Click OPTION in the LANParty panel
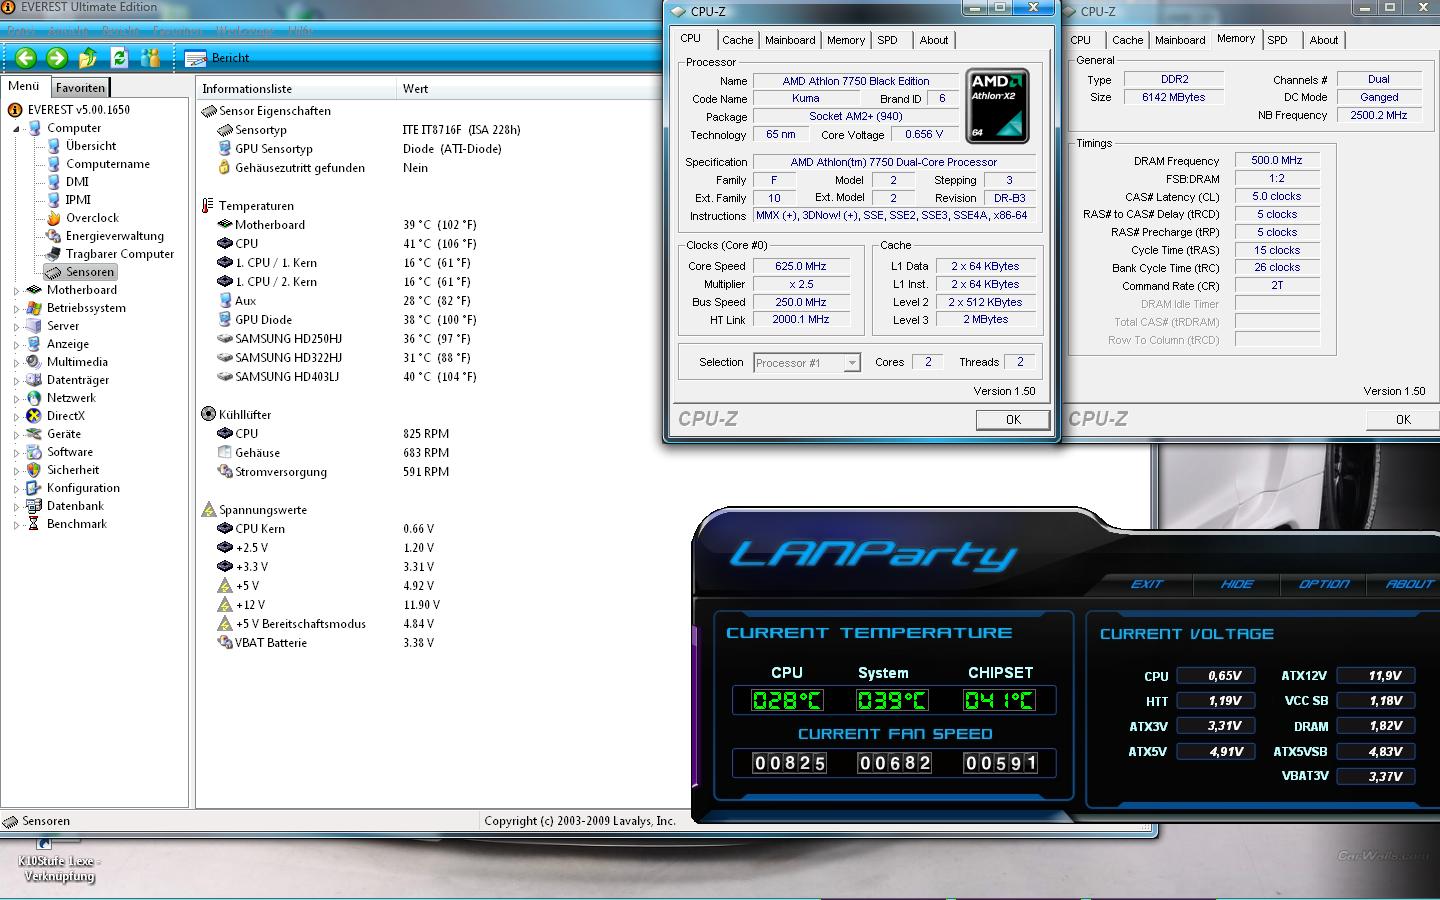Image resolution: width=1440 pixels, height=900 pixels. 1324,584
